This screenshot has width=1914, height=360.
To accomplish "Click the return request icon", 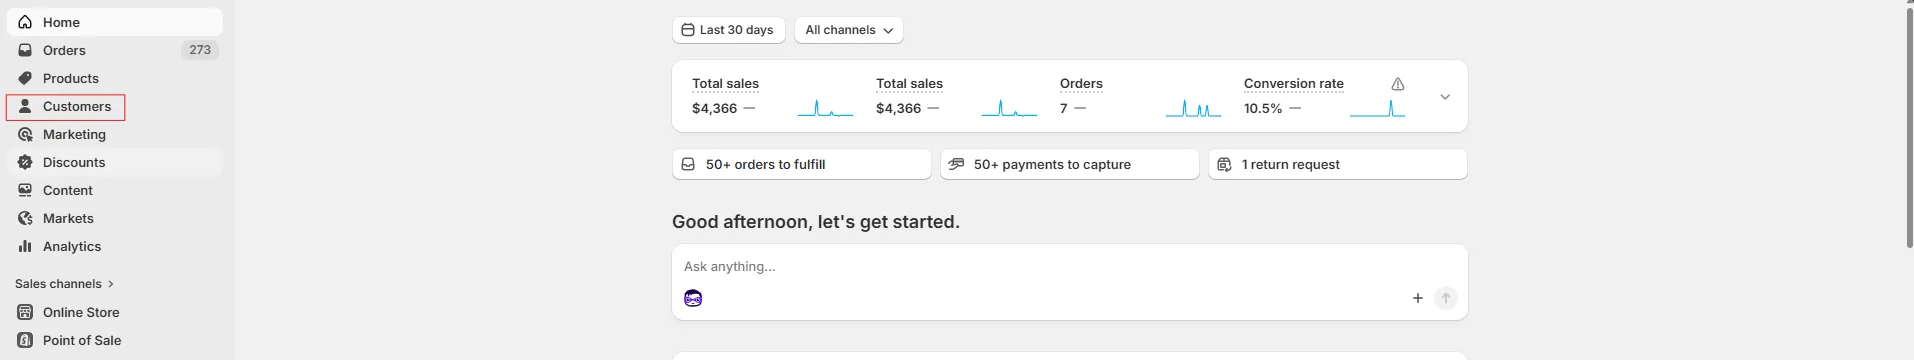I will tap(1224, 164).
